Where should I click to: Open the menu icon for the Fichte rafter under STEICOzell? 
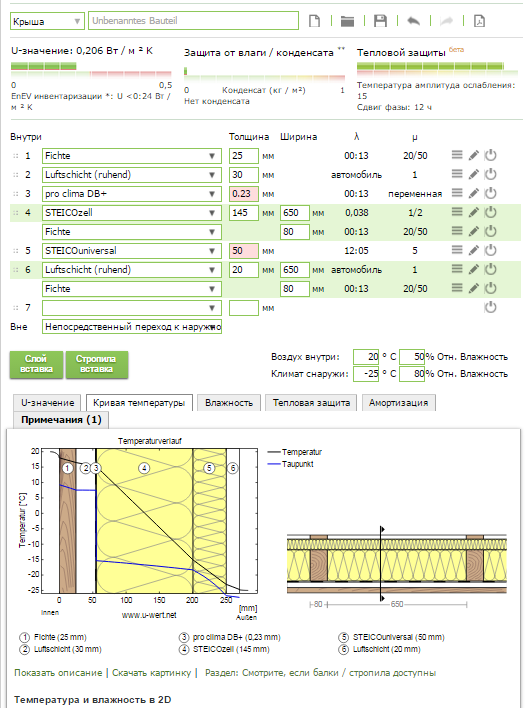(x=457, y=231)
